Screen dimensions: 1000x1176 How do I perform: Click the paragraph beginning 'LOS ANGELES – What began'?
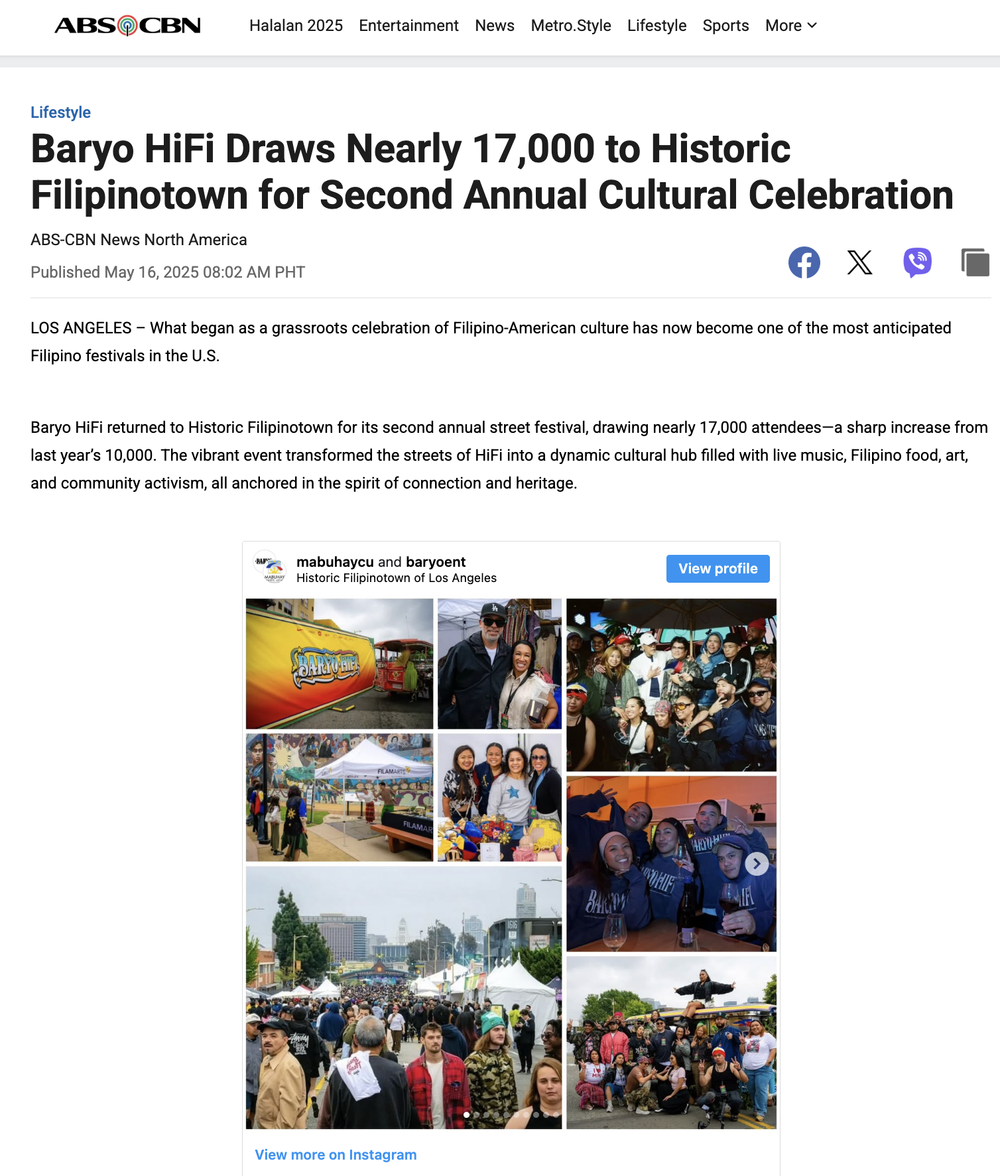[x=491, y=342]
